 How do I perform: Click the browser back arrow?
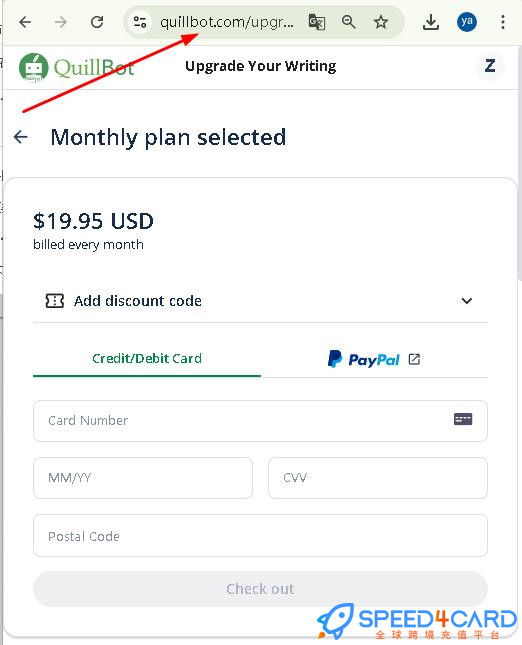(x=26, y=22)
